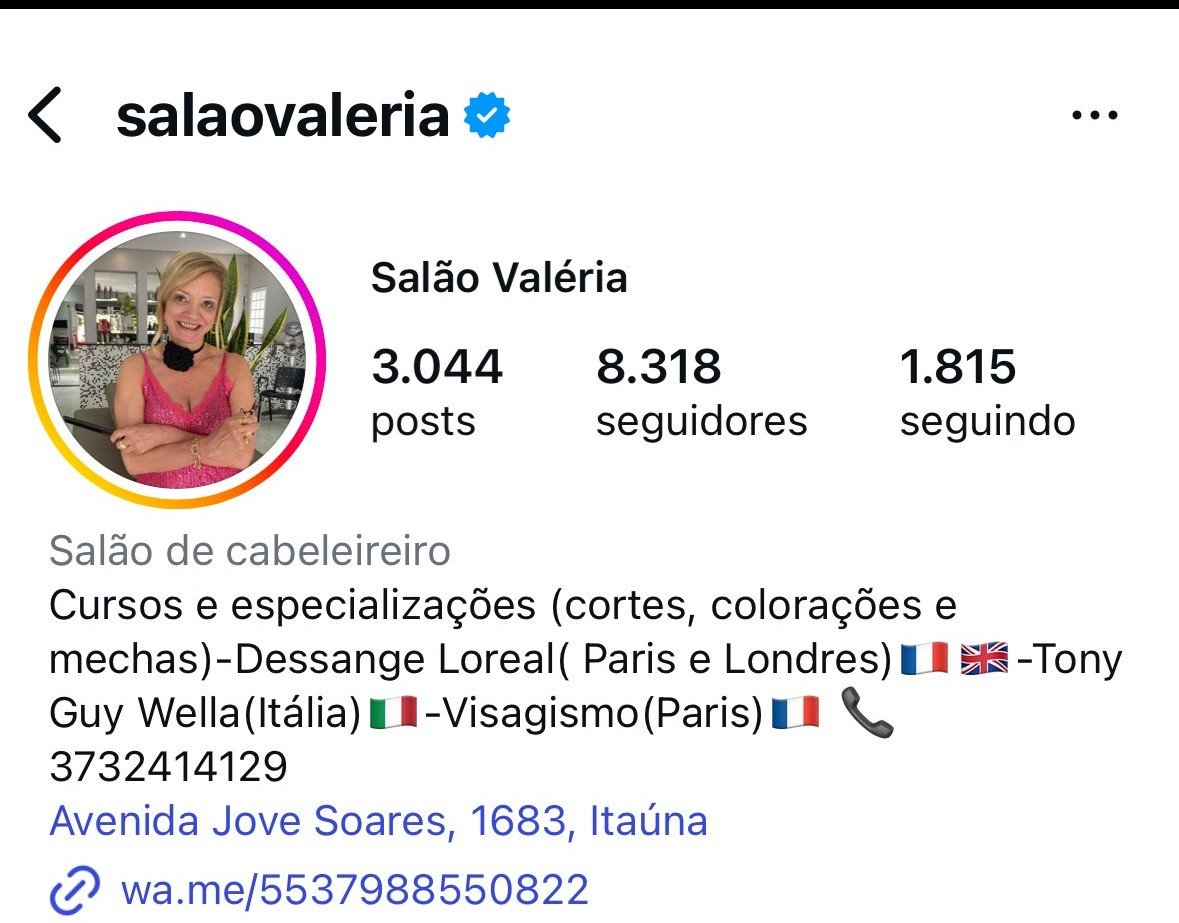
Task: Tap the Salão de cabeleireiro category label
Action: (250, 551)
